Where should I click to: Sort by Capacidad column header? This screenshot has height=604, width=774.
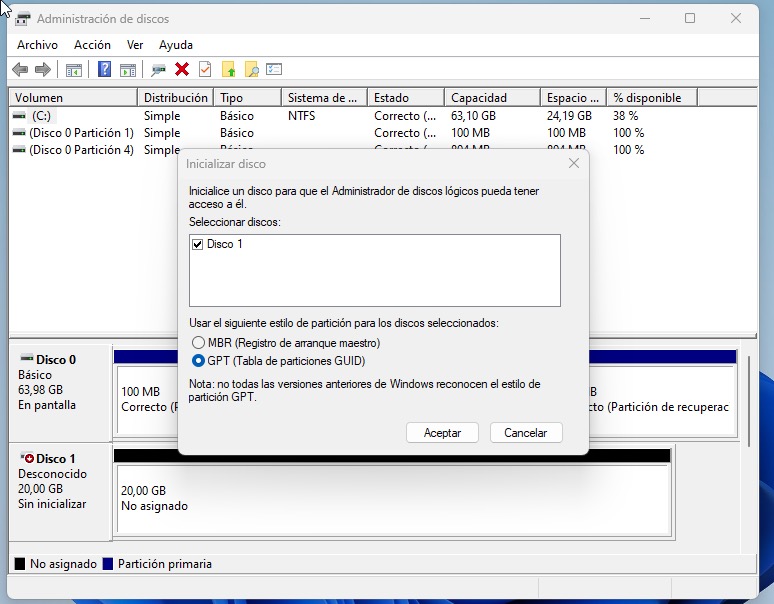point(493,98)
